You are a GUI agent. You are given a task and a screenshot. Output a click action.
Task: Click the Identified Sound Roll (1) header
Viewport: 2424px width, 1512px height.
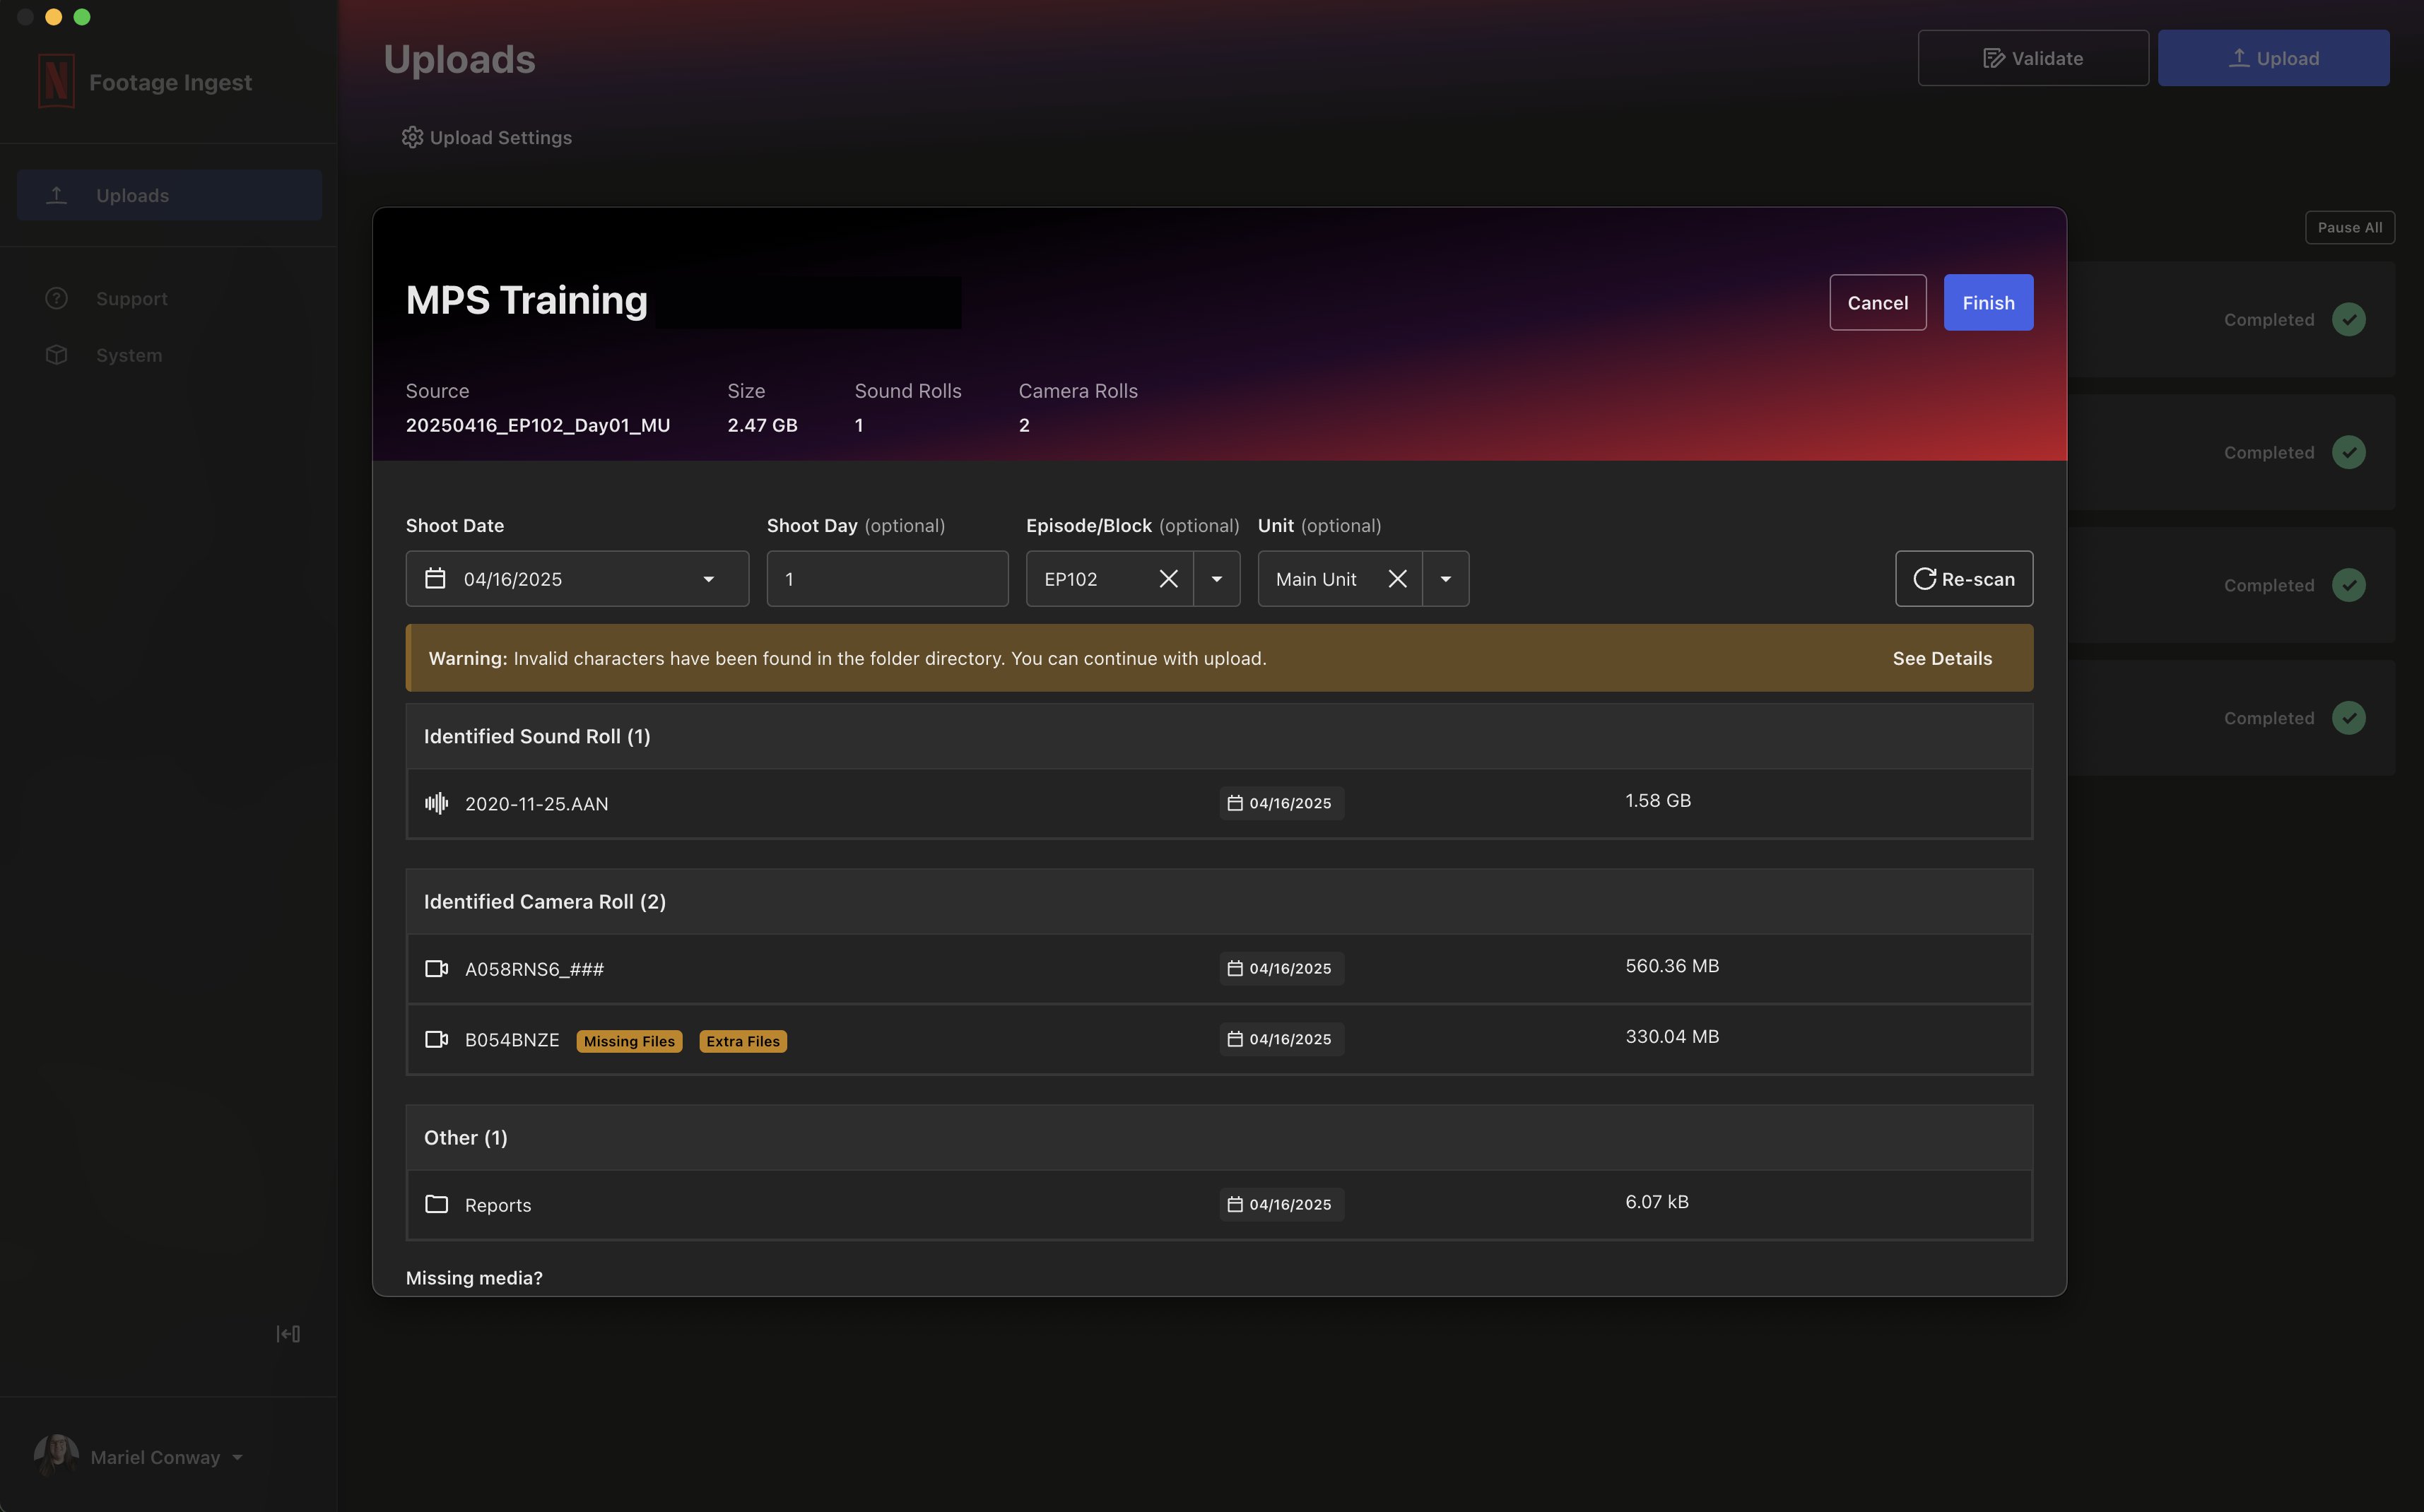point(537,736)
